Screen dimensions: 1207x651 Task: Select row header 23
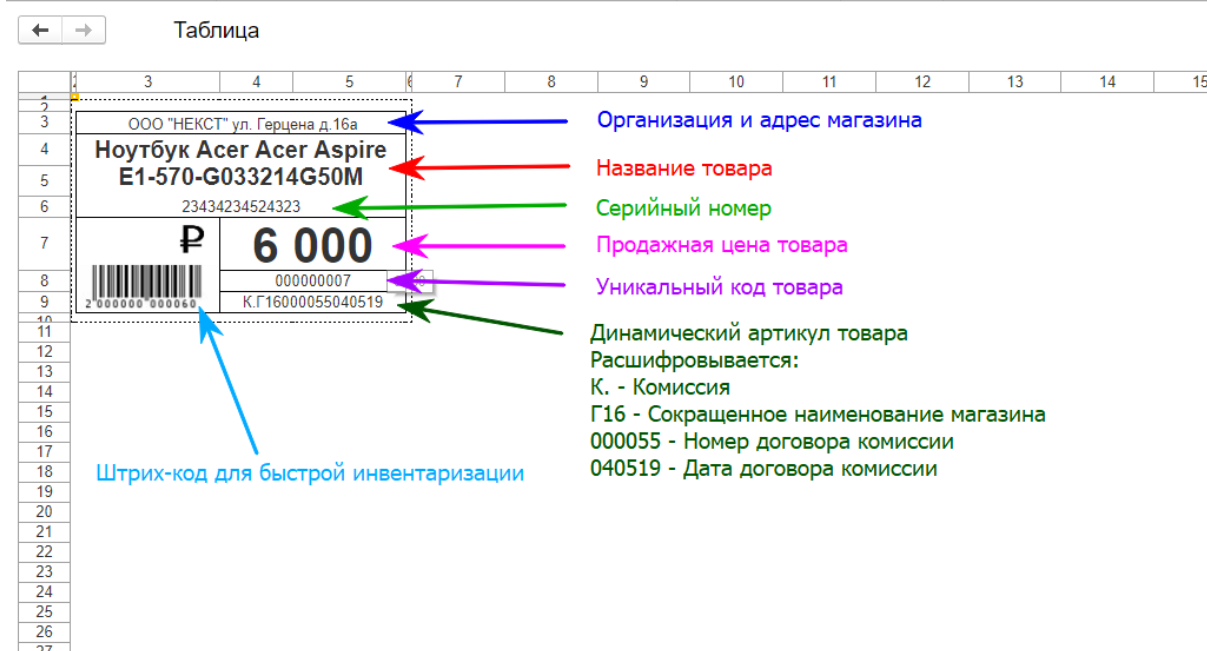click(x=45, y=571)
